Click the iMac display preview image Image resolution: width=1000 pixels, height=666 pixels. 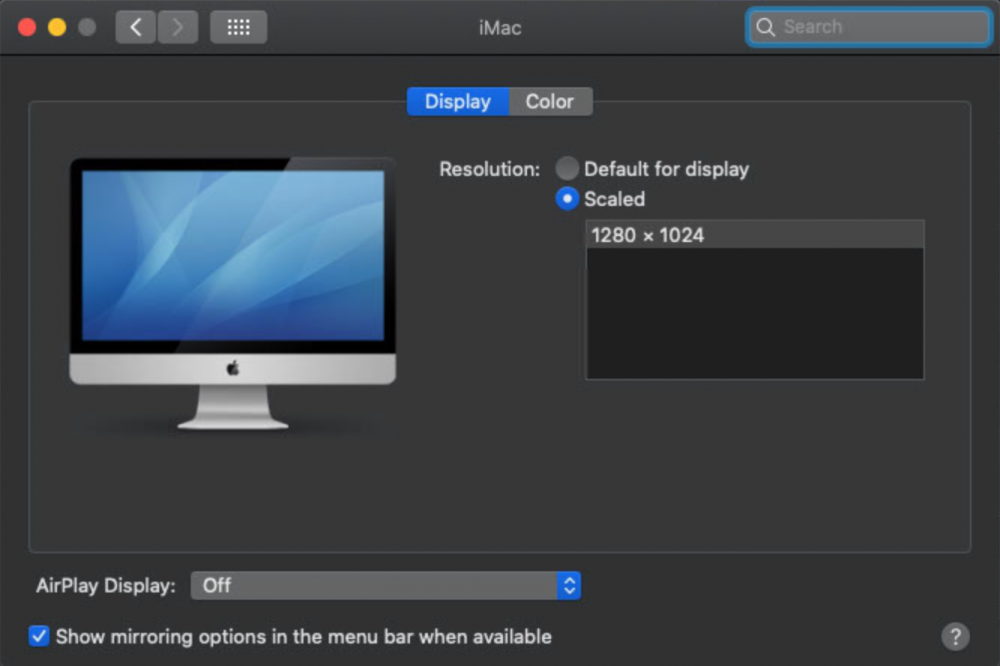click(233, 293)
